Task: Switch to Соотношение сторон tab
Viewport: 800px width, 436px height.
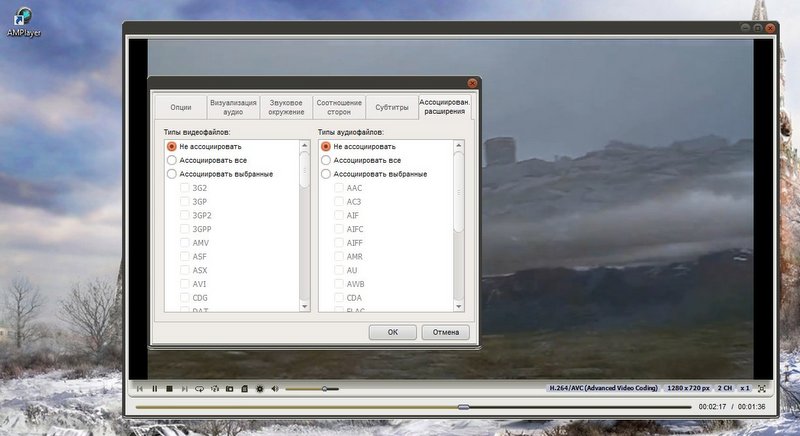Action: 339,107
